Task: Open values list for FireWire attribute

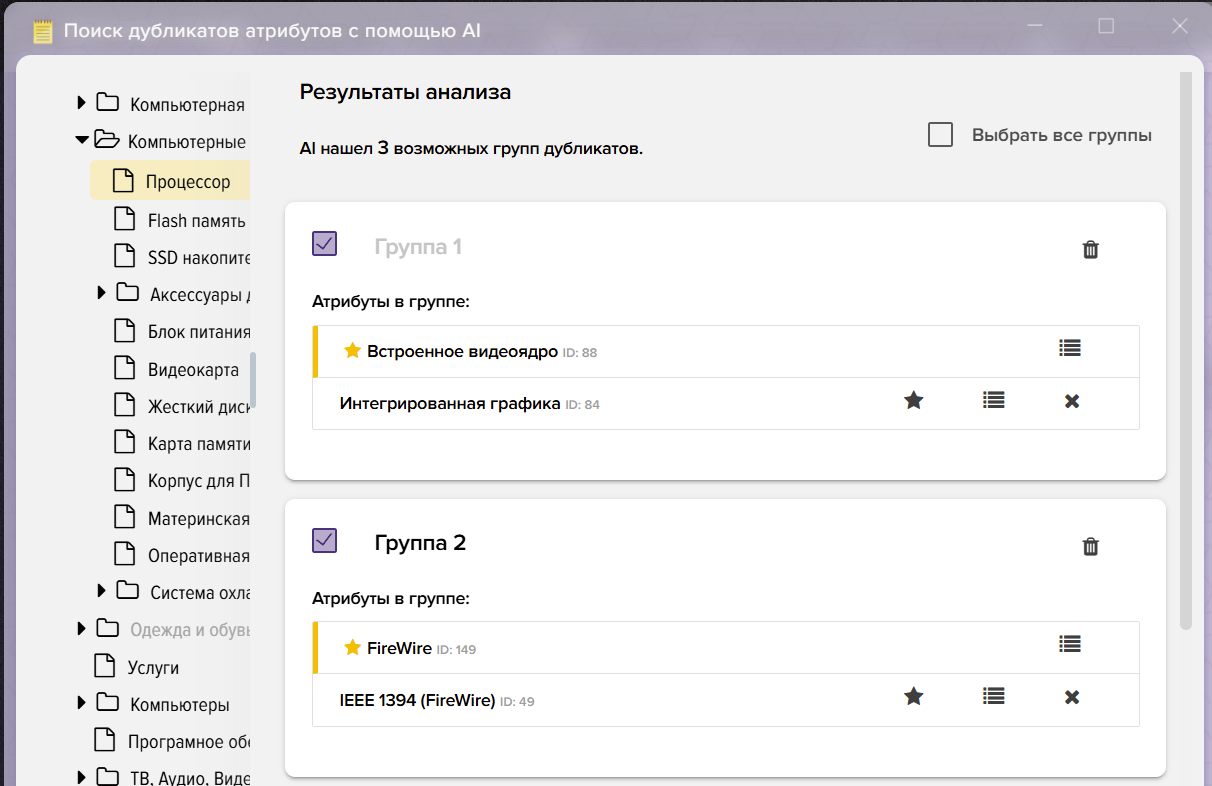Action: tap(1070, 645)
